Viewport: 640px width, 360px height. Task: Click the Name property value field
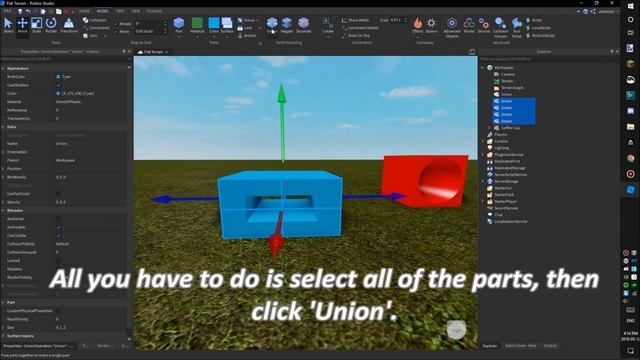tap(91, 144)
